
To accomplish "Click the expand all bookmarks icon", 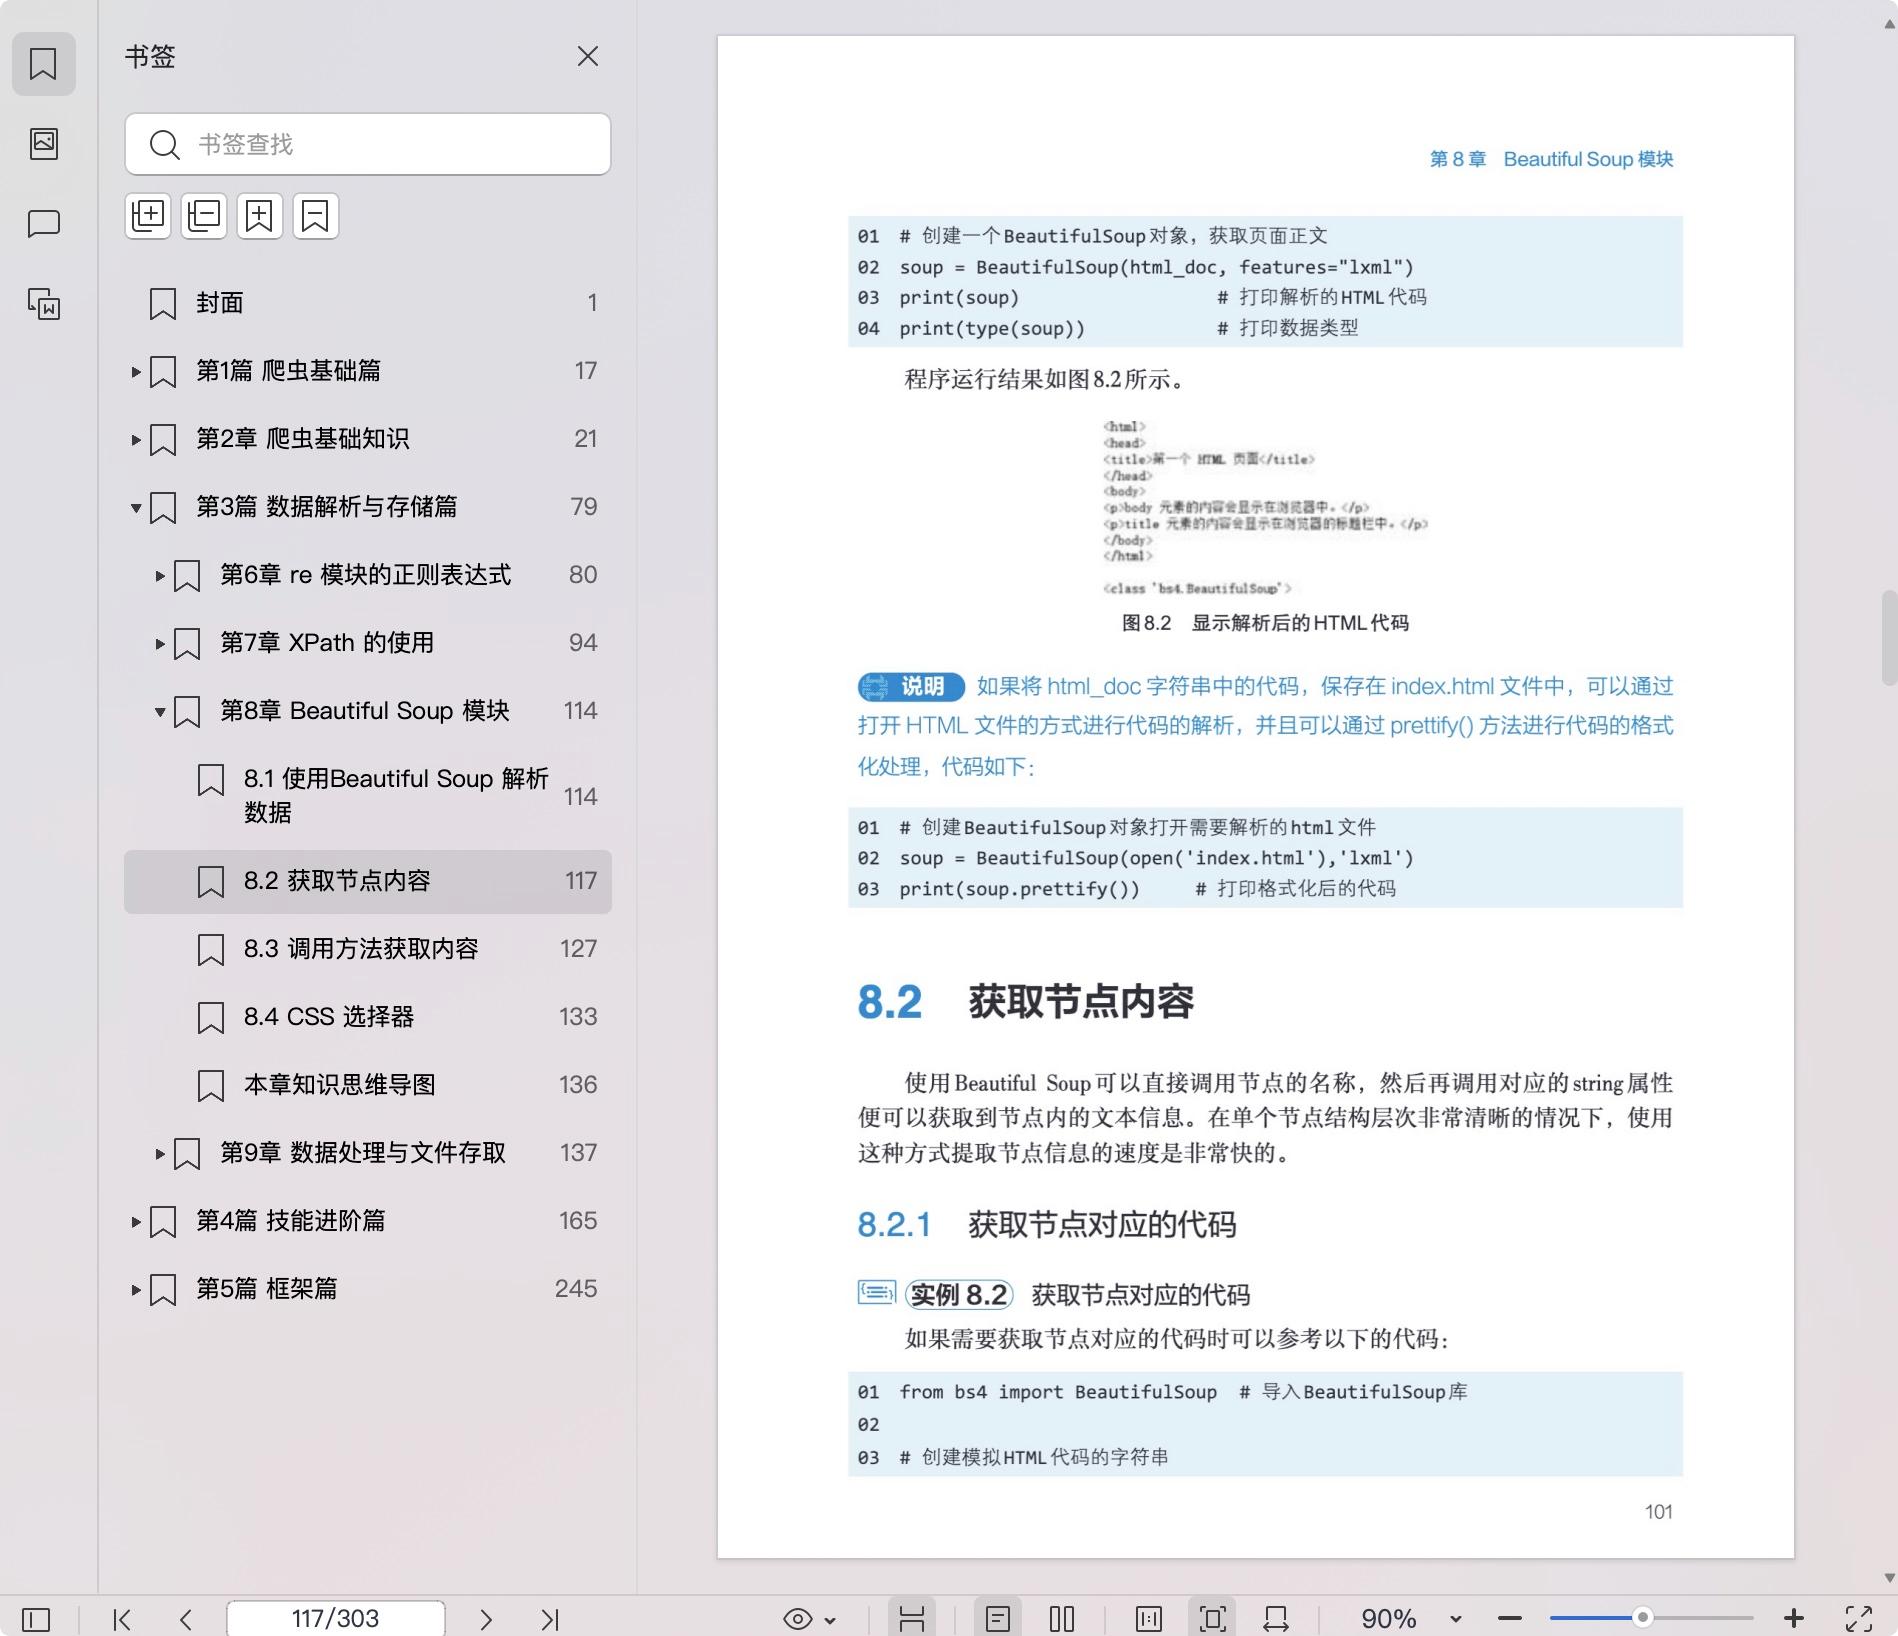I will [x=148, y=216].
